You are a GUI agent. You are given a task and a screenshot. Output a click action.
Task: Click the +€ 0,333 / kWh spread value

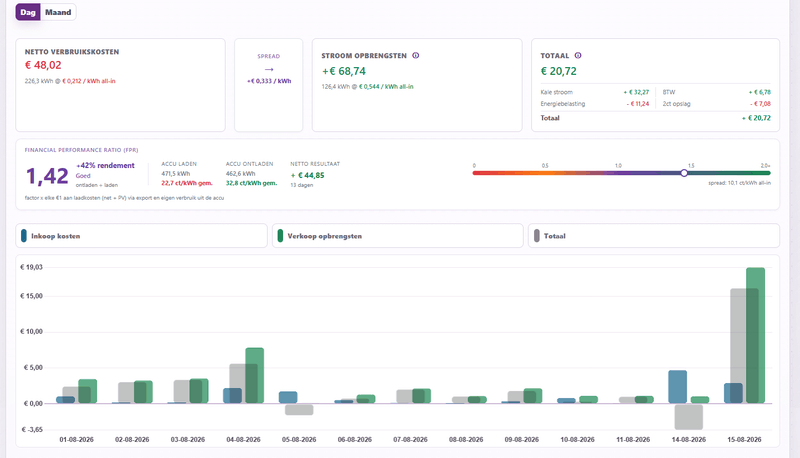269,81
